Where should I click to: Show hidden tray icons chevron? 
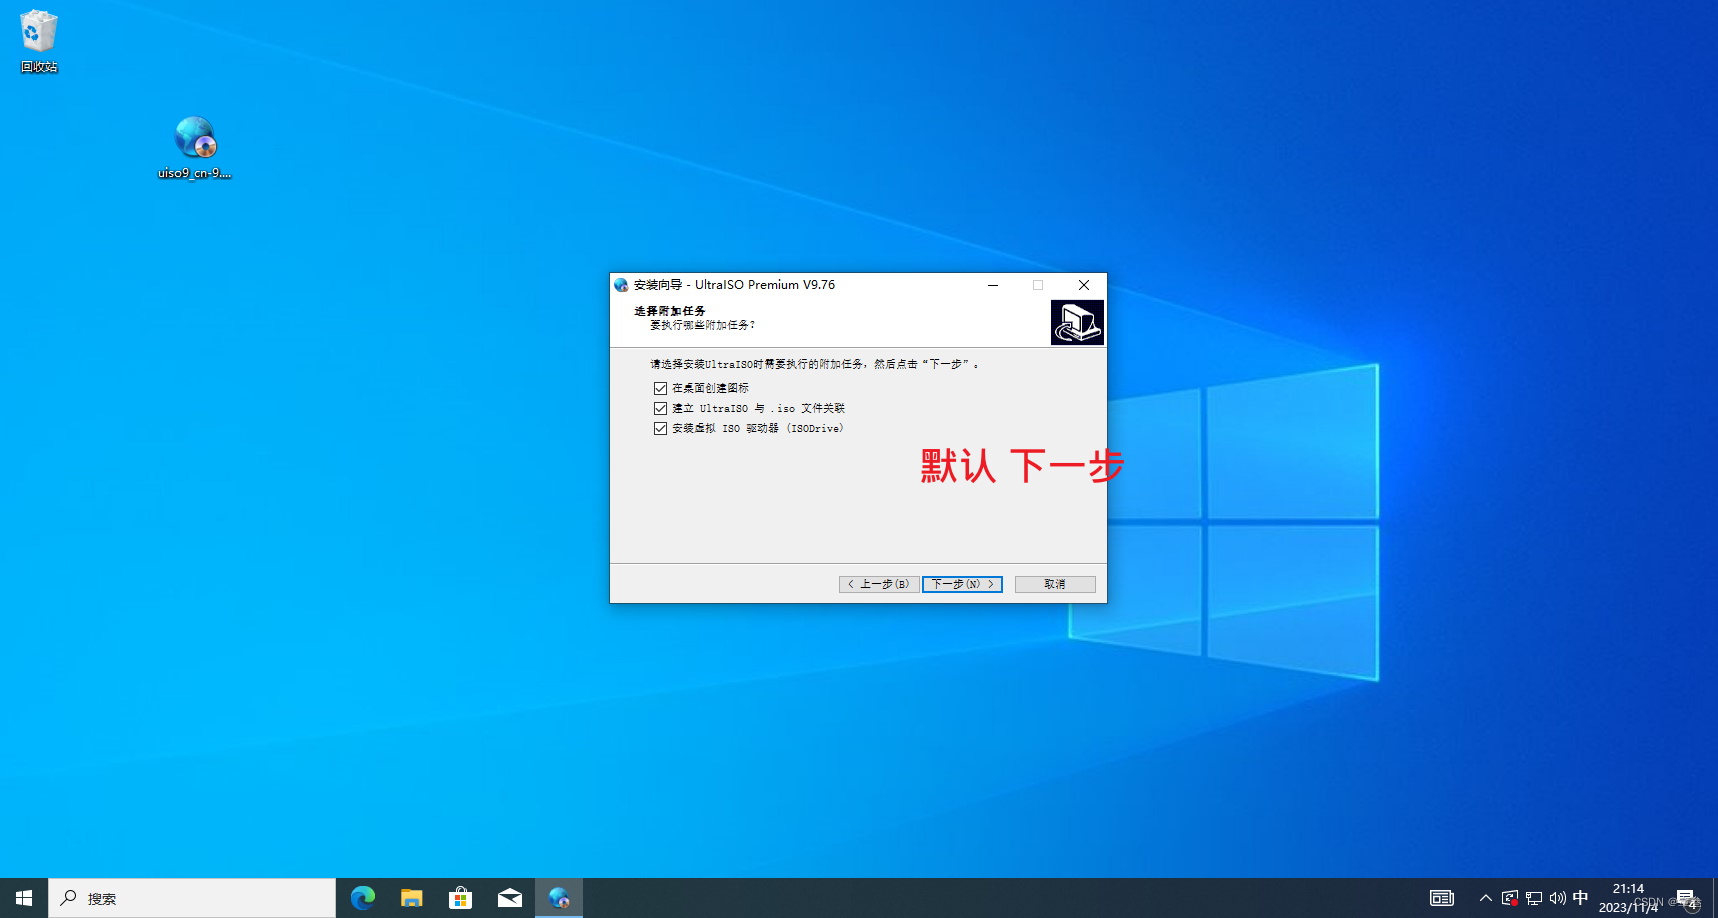click(1486, 898)
